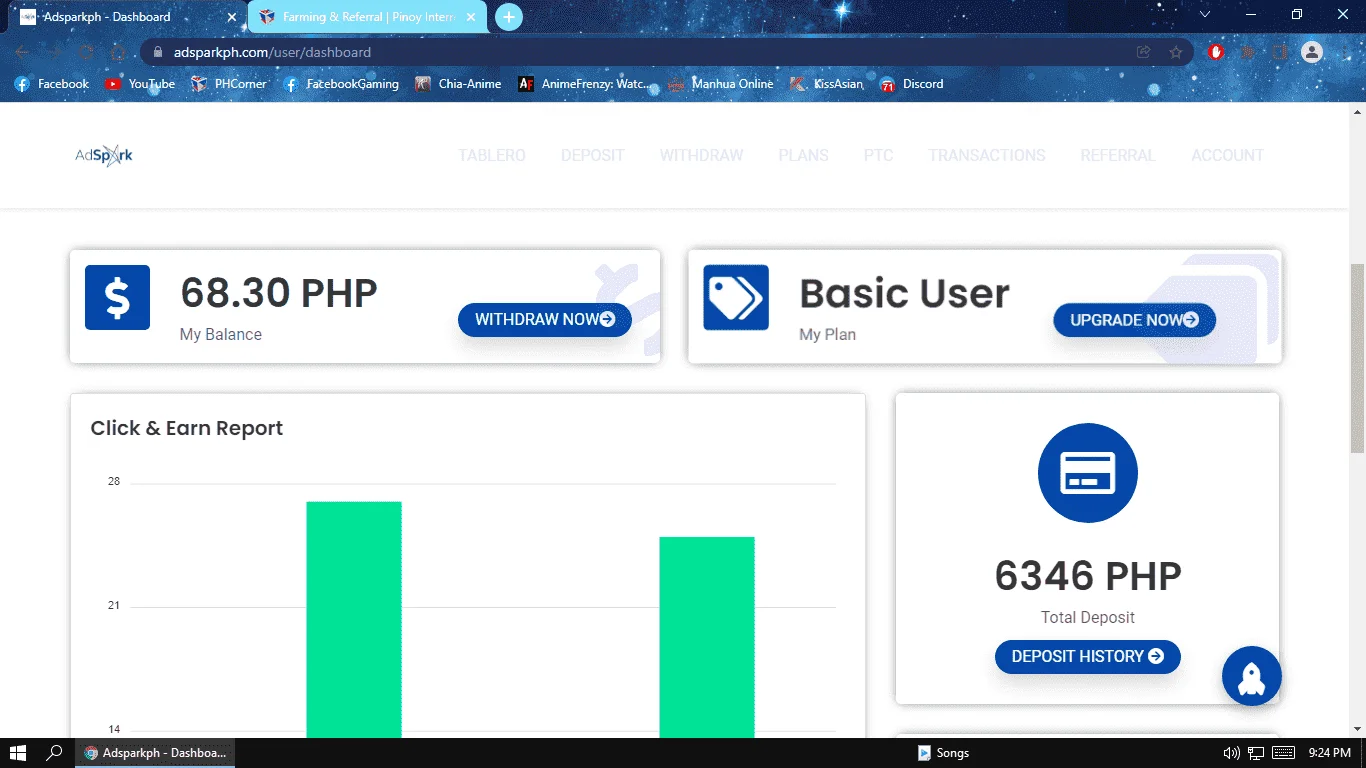Open the red hand ad blocker extension
Screen dimensions: 1366x768
click(x=1216, y=52)
